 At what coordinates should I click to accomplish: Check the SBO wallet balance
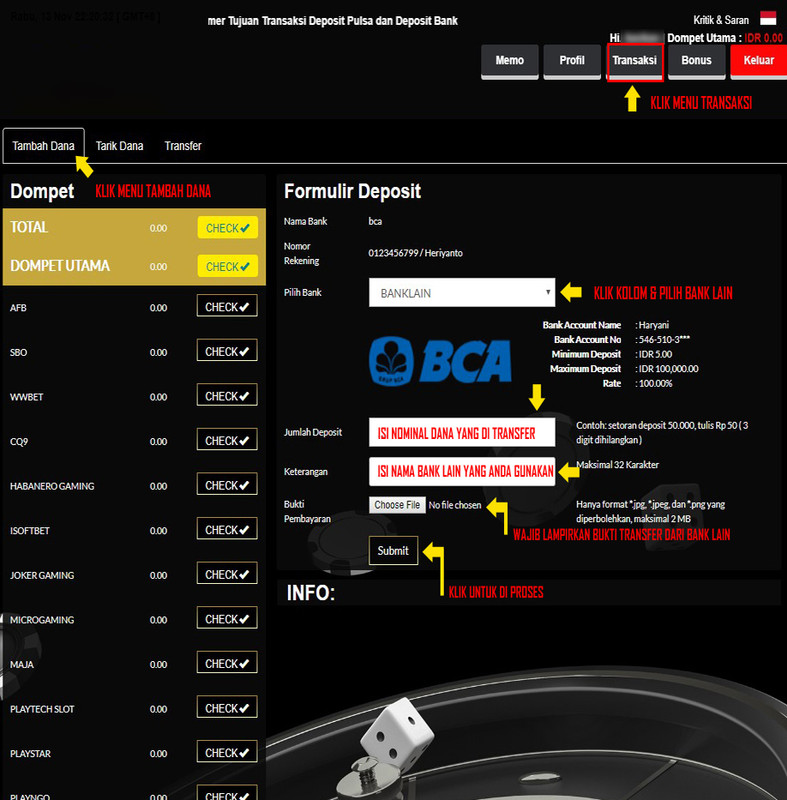click(227, 351)
